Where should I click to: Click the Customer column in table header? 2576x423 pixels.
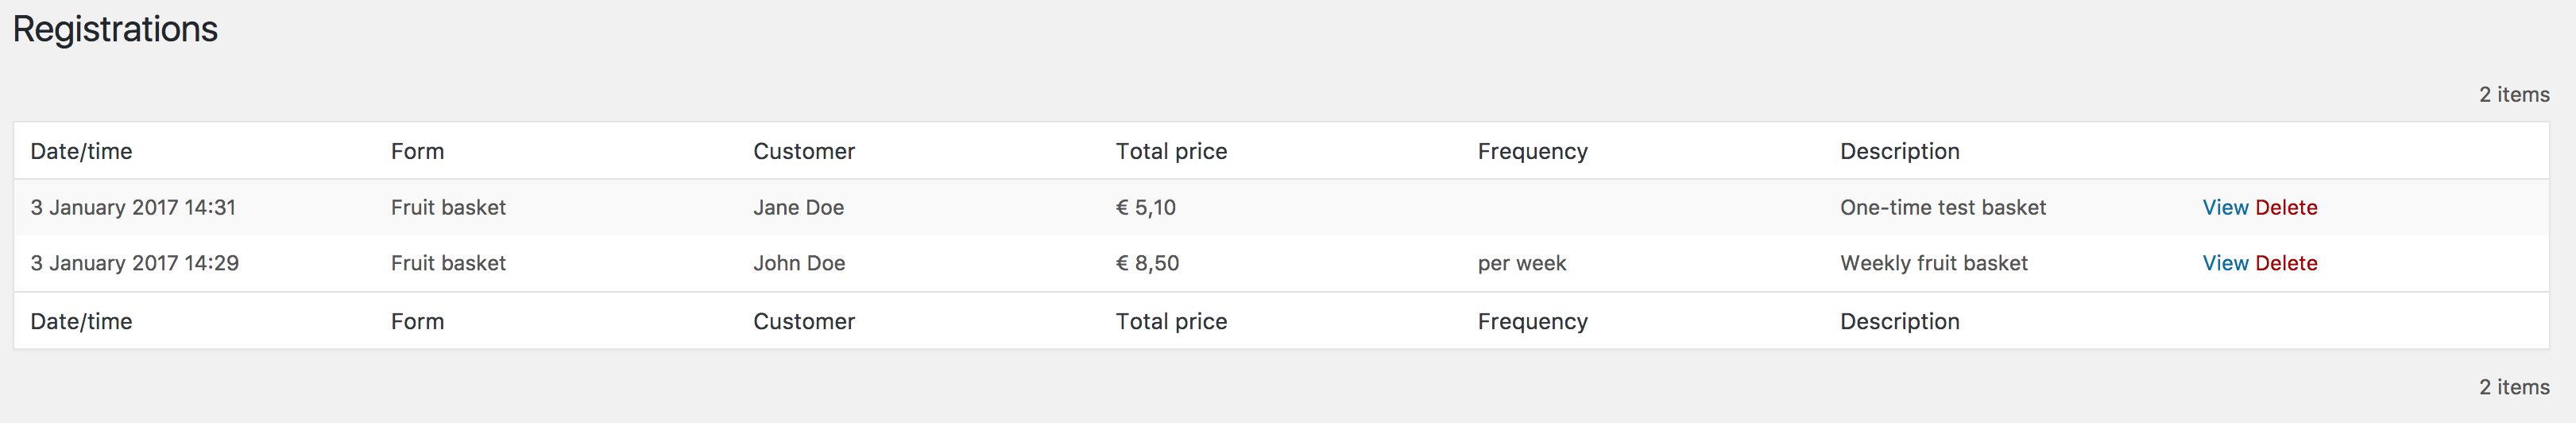[804, 151]
